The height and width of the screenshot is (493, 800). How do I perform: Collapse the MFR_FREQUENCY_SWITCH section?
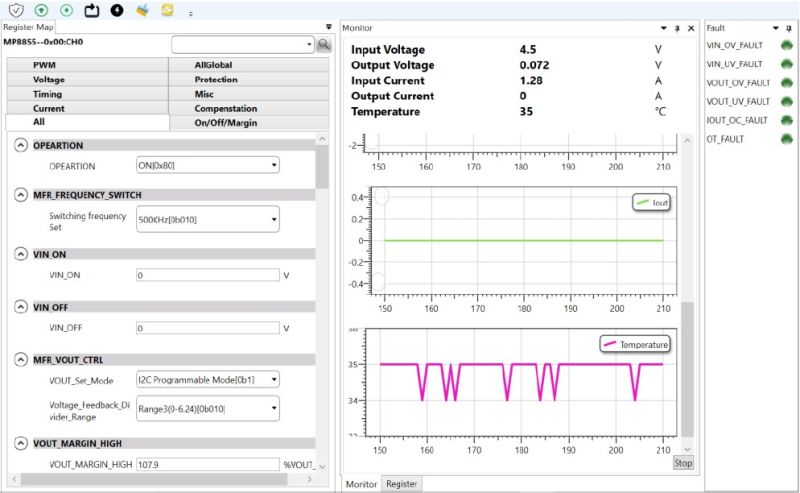[20, 195]
